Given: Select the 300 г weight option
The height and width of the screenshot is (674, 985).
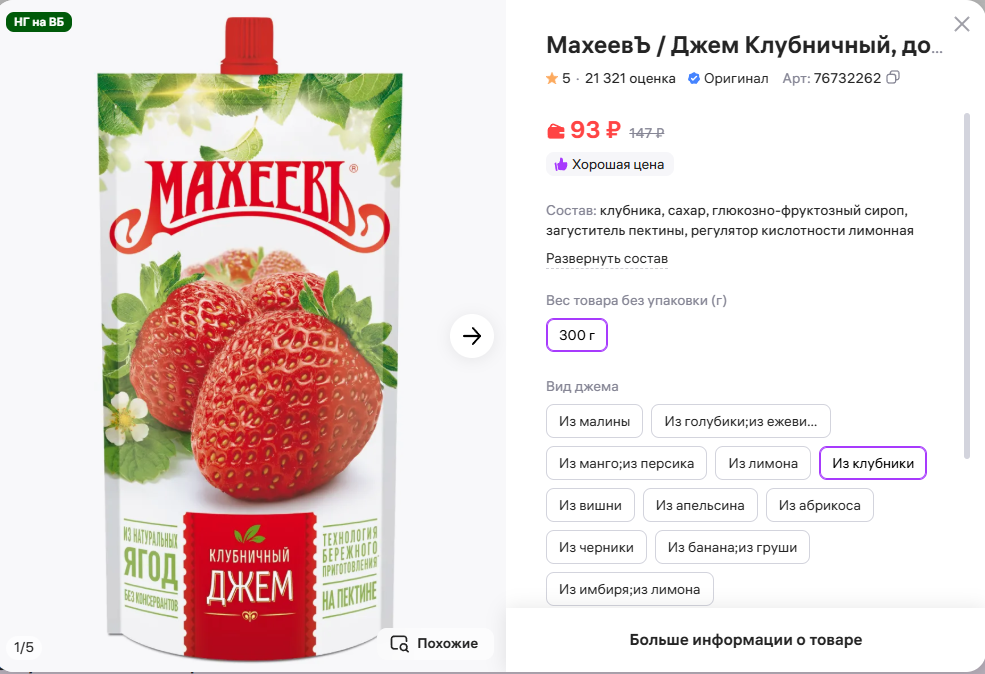Looking at the screenshot, I should point(577,335).
